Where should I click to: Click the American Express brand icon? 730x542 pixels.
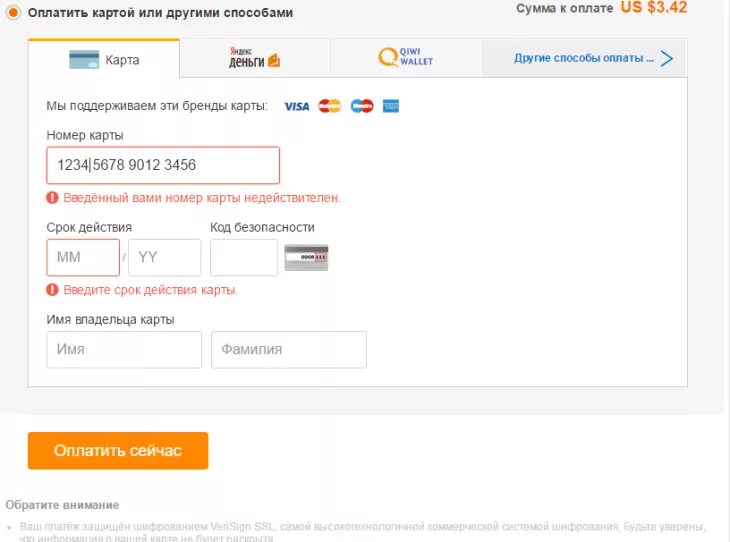point(391,106)
